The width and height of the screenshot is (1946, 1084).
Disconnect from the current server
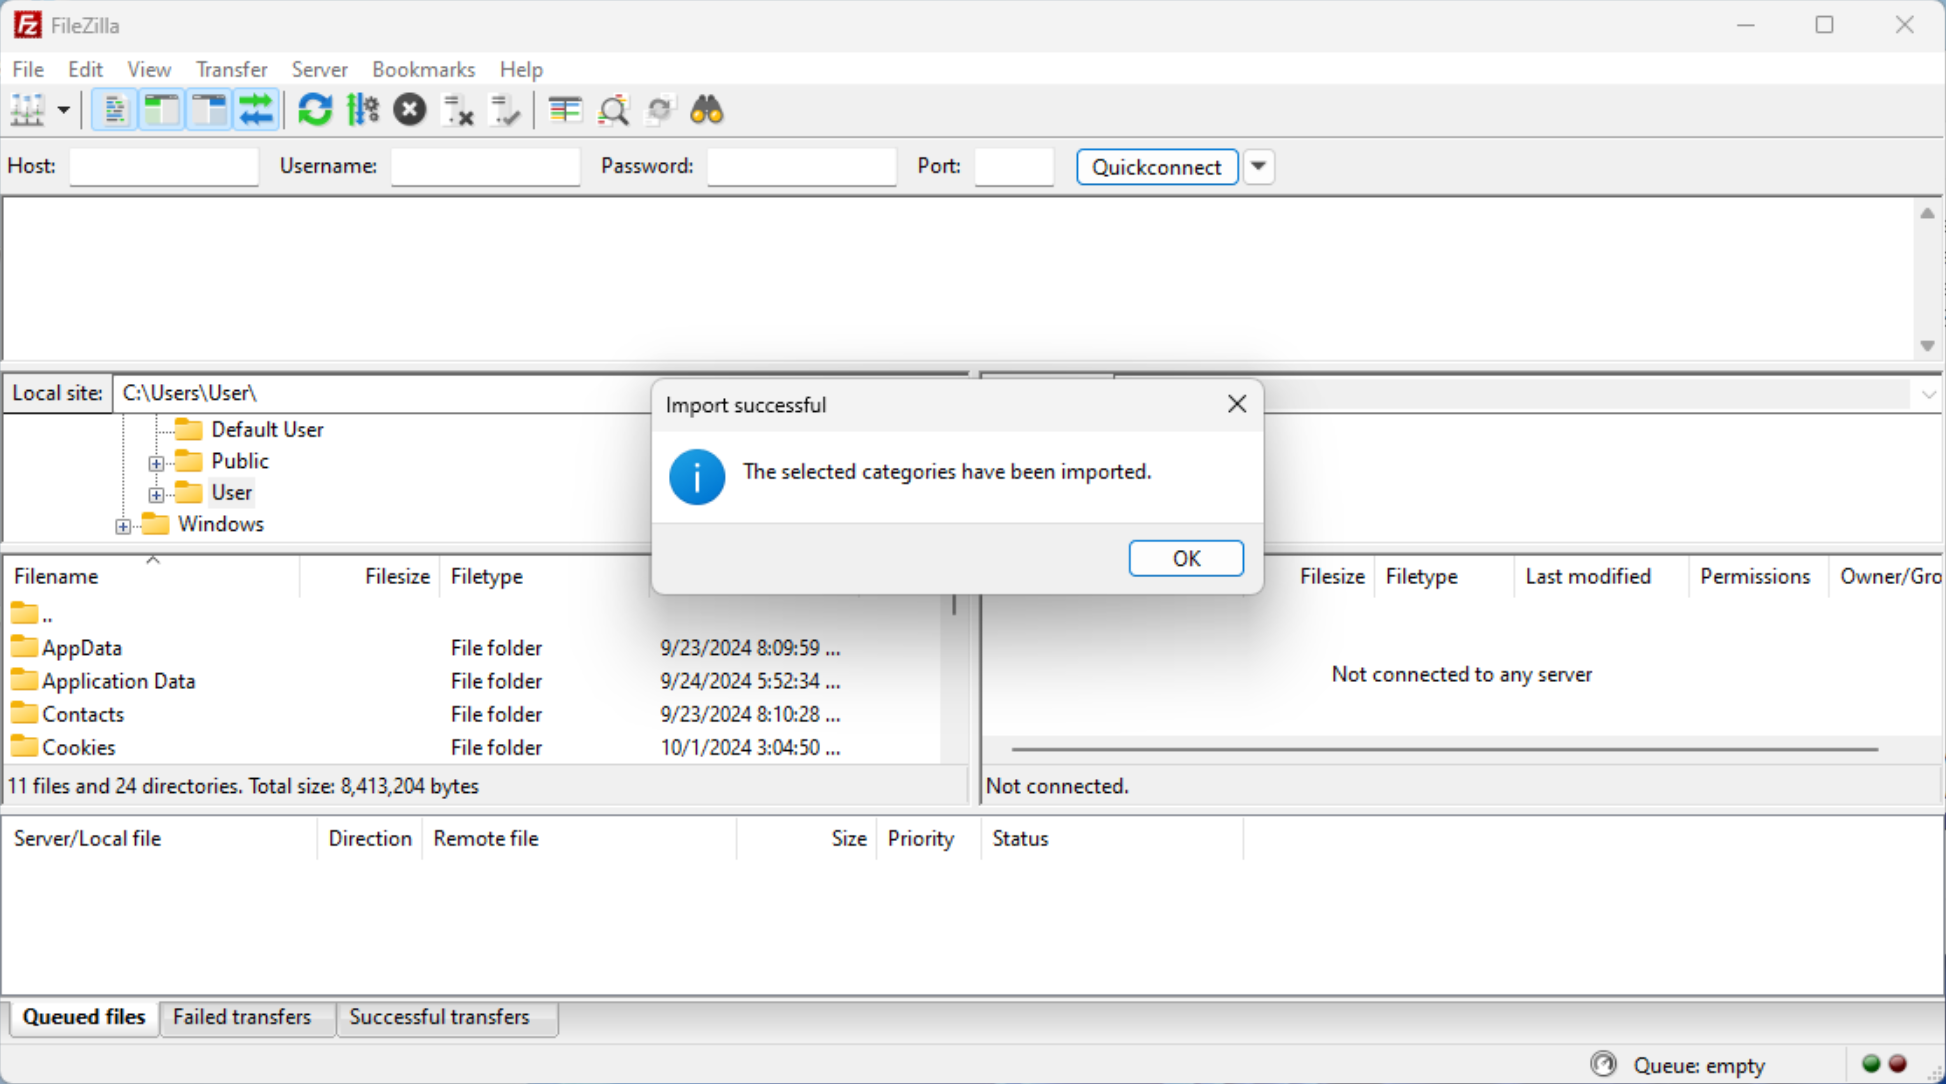(x=457, y=110)
